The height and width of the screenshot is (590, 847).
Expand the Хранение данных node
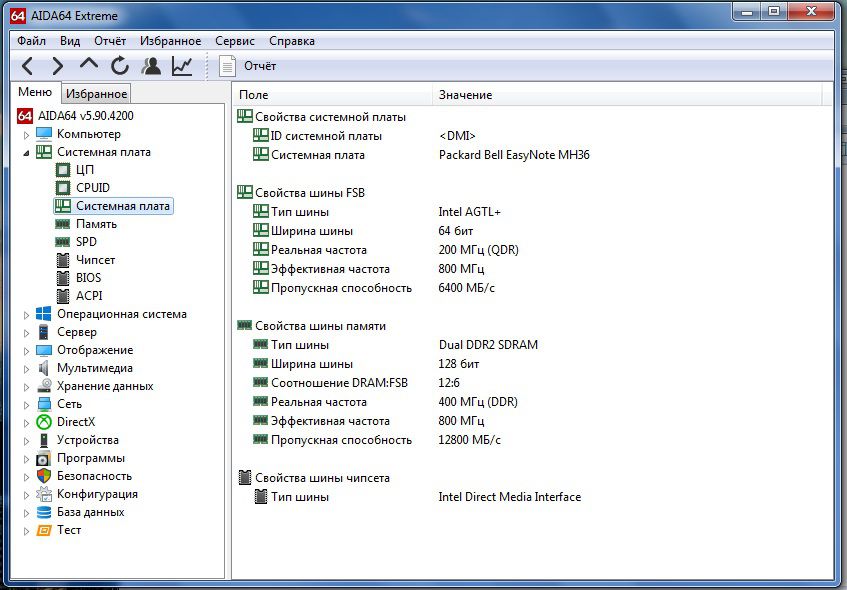point(26,387)
